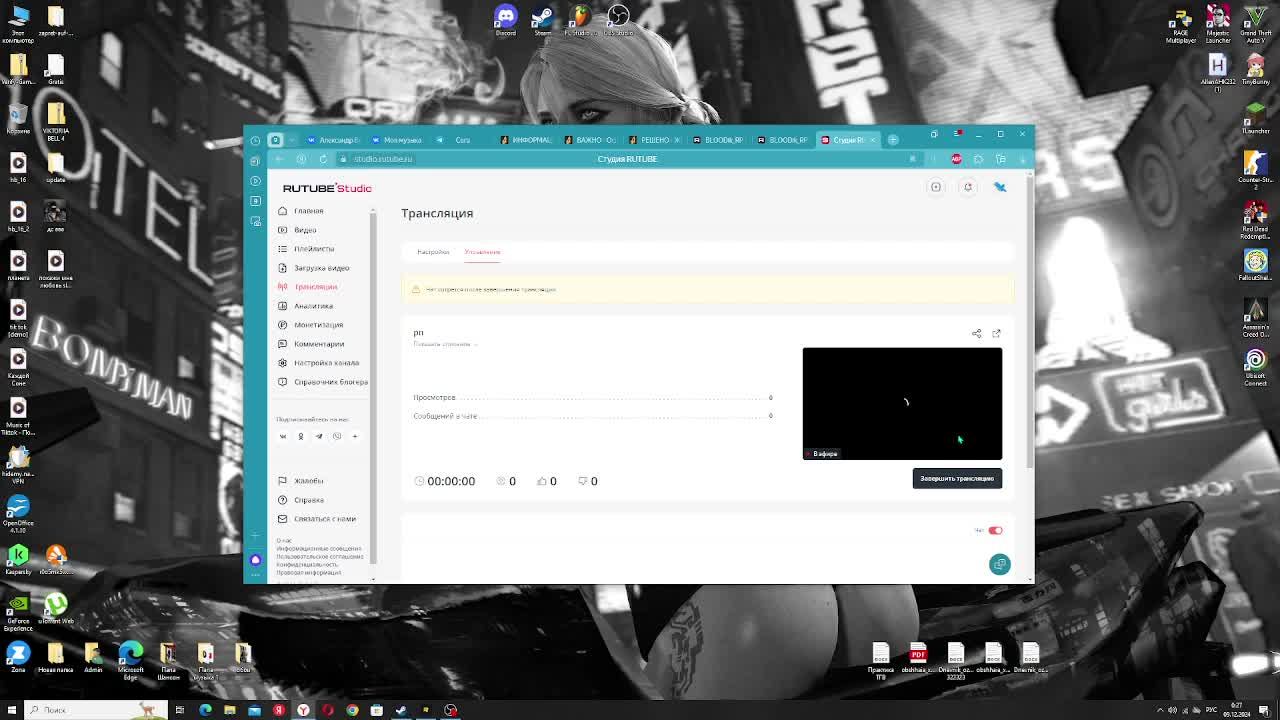This screenshot has width=1280, height=720.
Task: Switch to the ИНФОРМАЦ browser tab
Action: click(x=526, y=140)
